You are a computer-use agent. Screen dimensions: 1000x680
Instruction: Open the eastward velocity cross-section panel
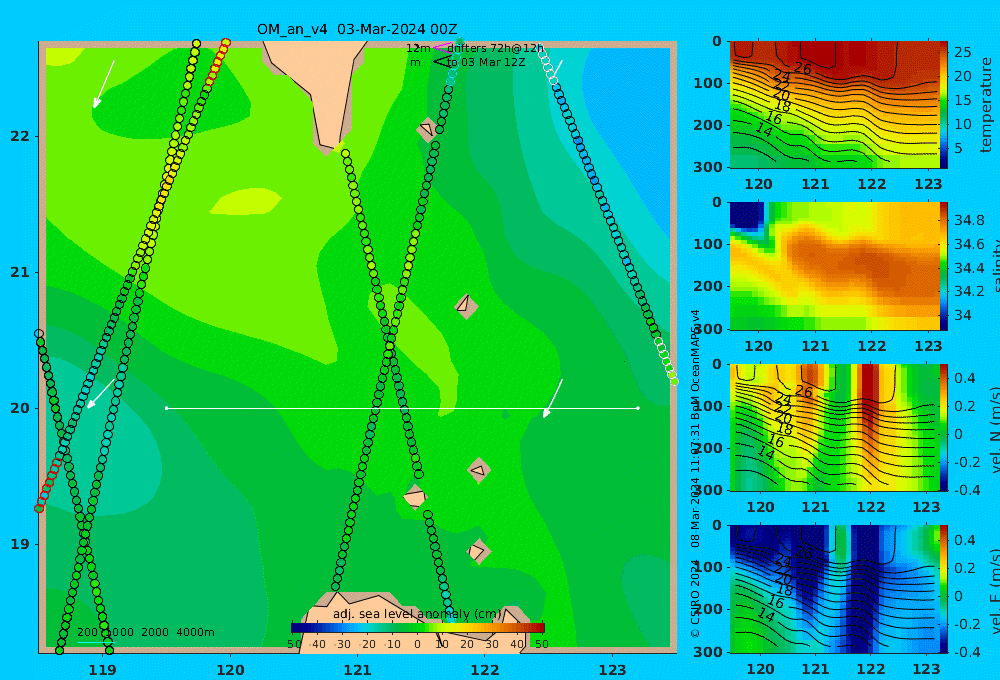835,589
